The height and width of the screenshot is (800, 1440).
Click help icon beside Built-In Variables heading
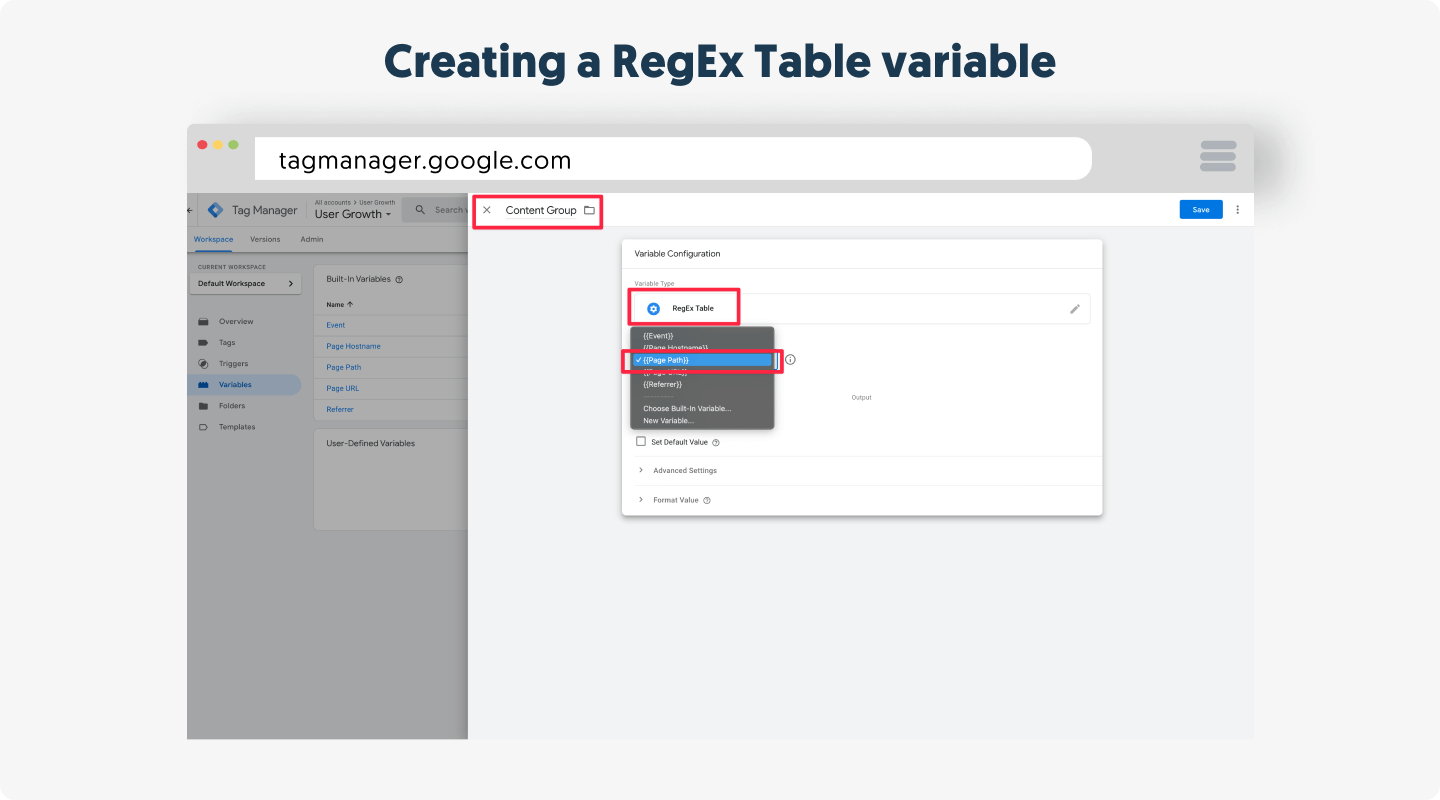click(x=399, y=280)
